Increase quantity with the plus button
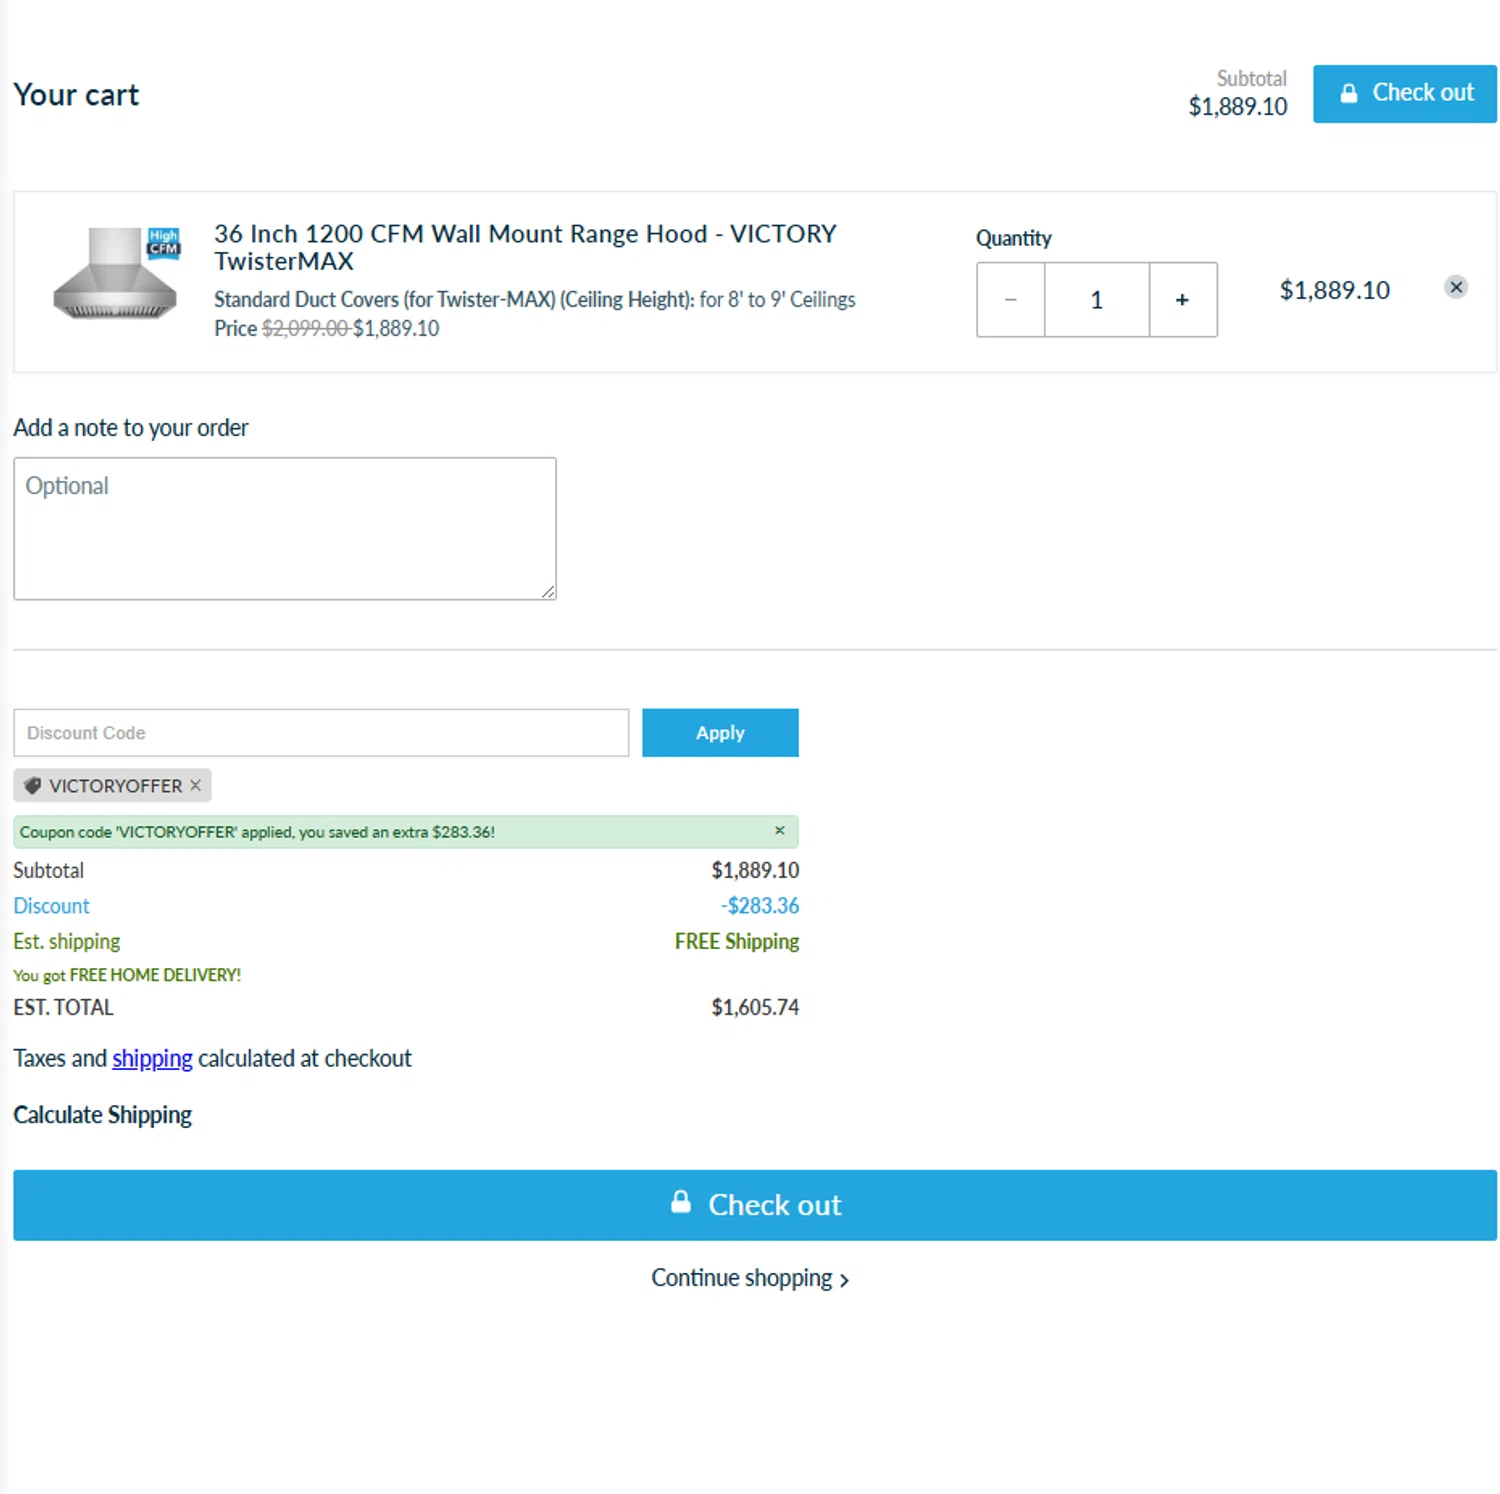Image resolution: width=1500 pixels, height=1494 pixels. [x=1183, y=299]
